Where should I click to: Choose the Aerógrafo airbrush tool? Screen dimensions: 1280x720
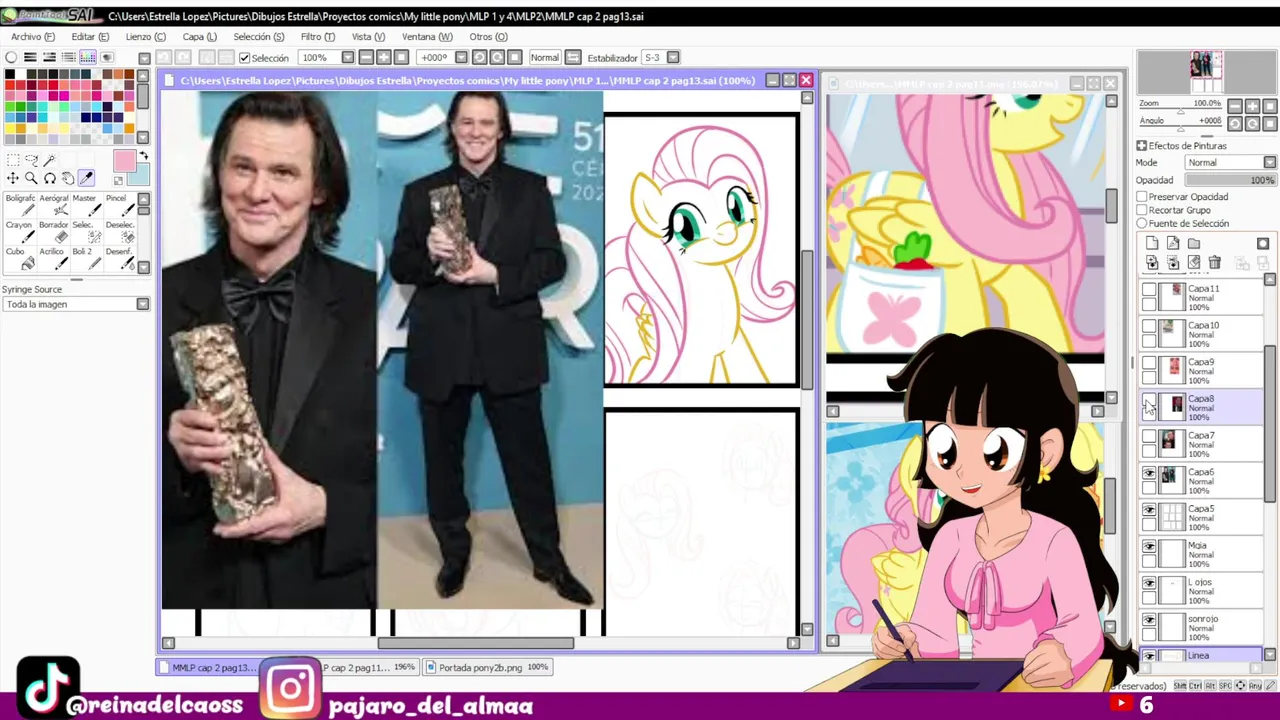(x=54, y=205)
